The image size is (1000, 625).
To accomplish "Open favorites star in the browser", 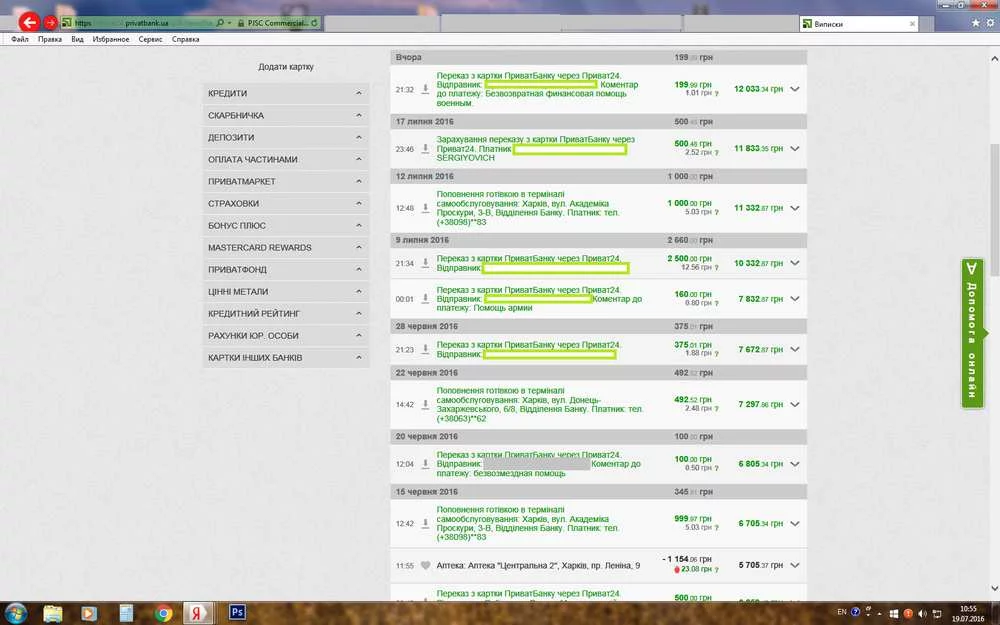I will (x=976, y=22).
